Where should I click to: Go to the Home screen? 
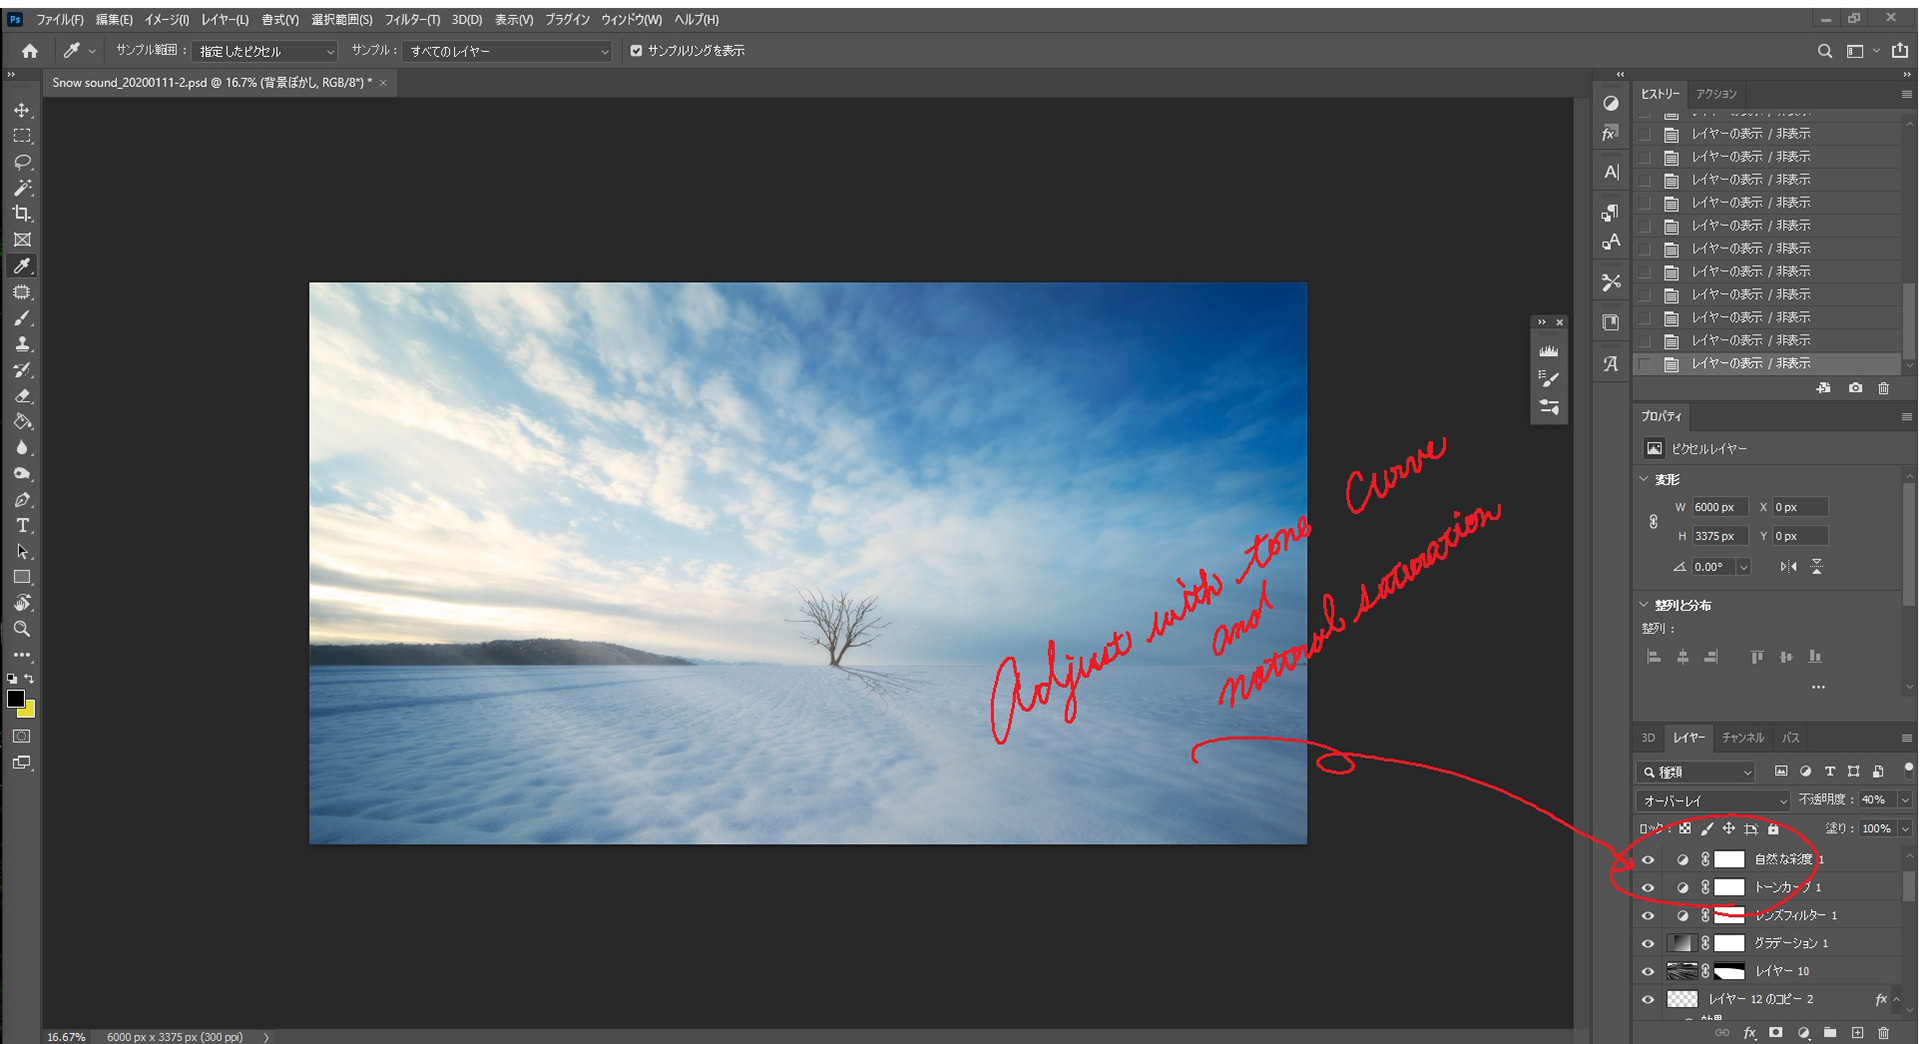(x=30, y=51)
